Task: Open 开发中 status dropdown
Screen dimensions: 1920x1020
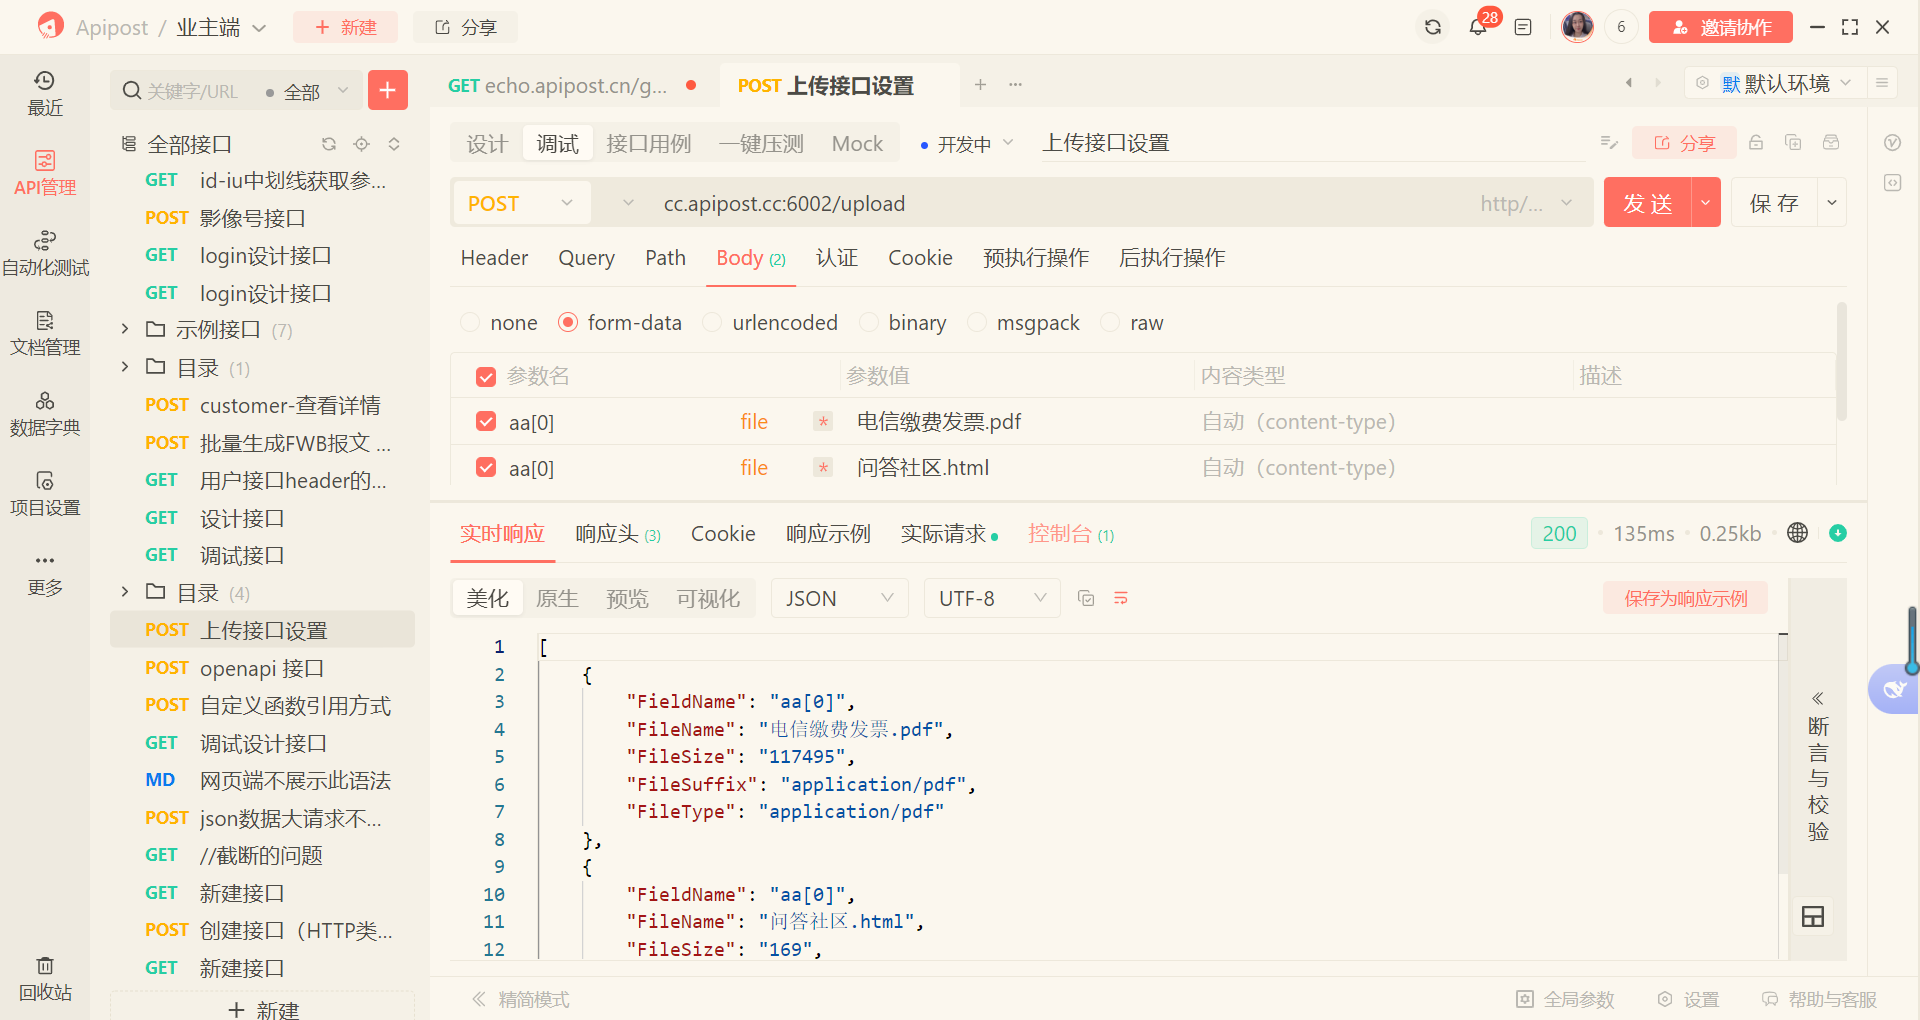Action: tap(967, 144)
